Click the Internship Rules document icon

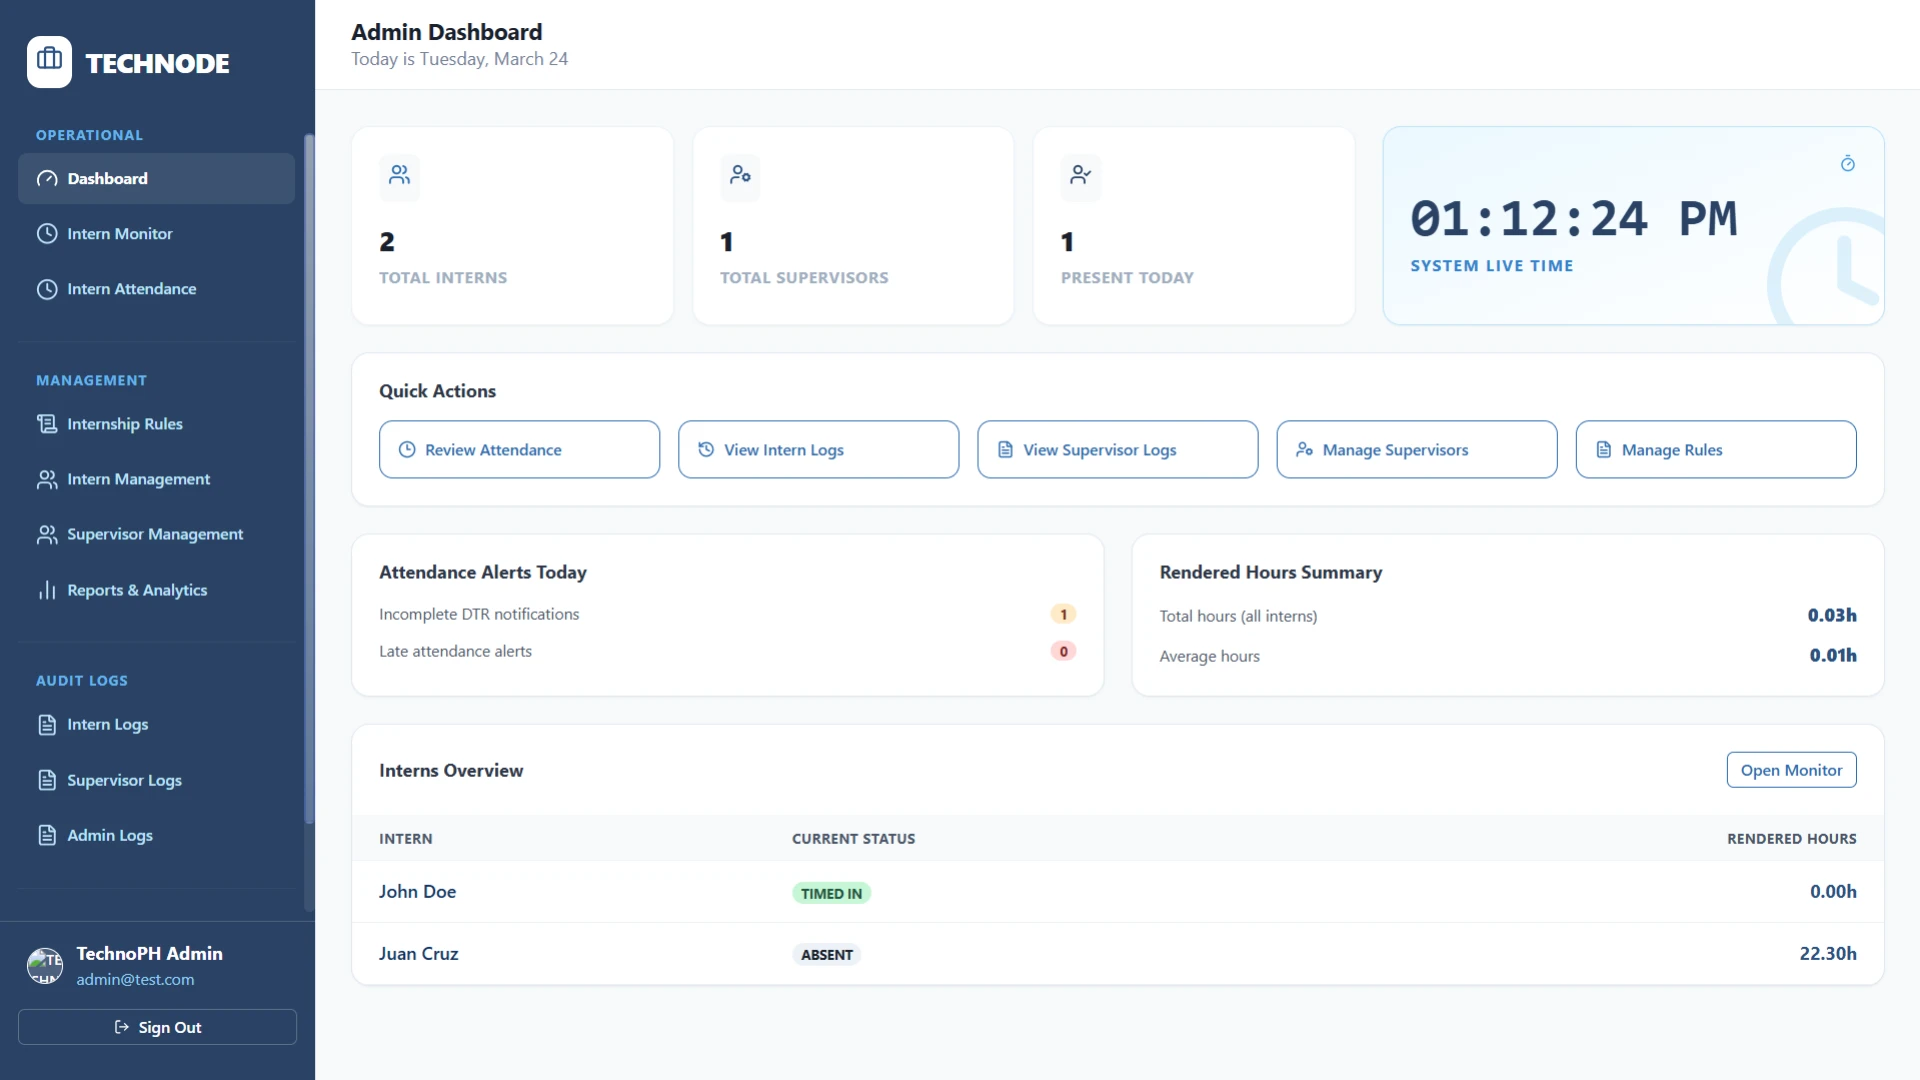tap(47, 424)
